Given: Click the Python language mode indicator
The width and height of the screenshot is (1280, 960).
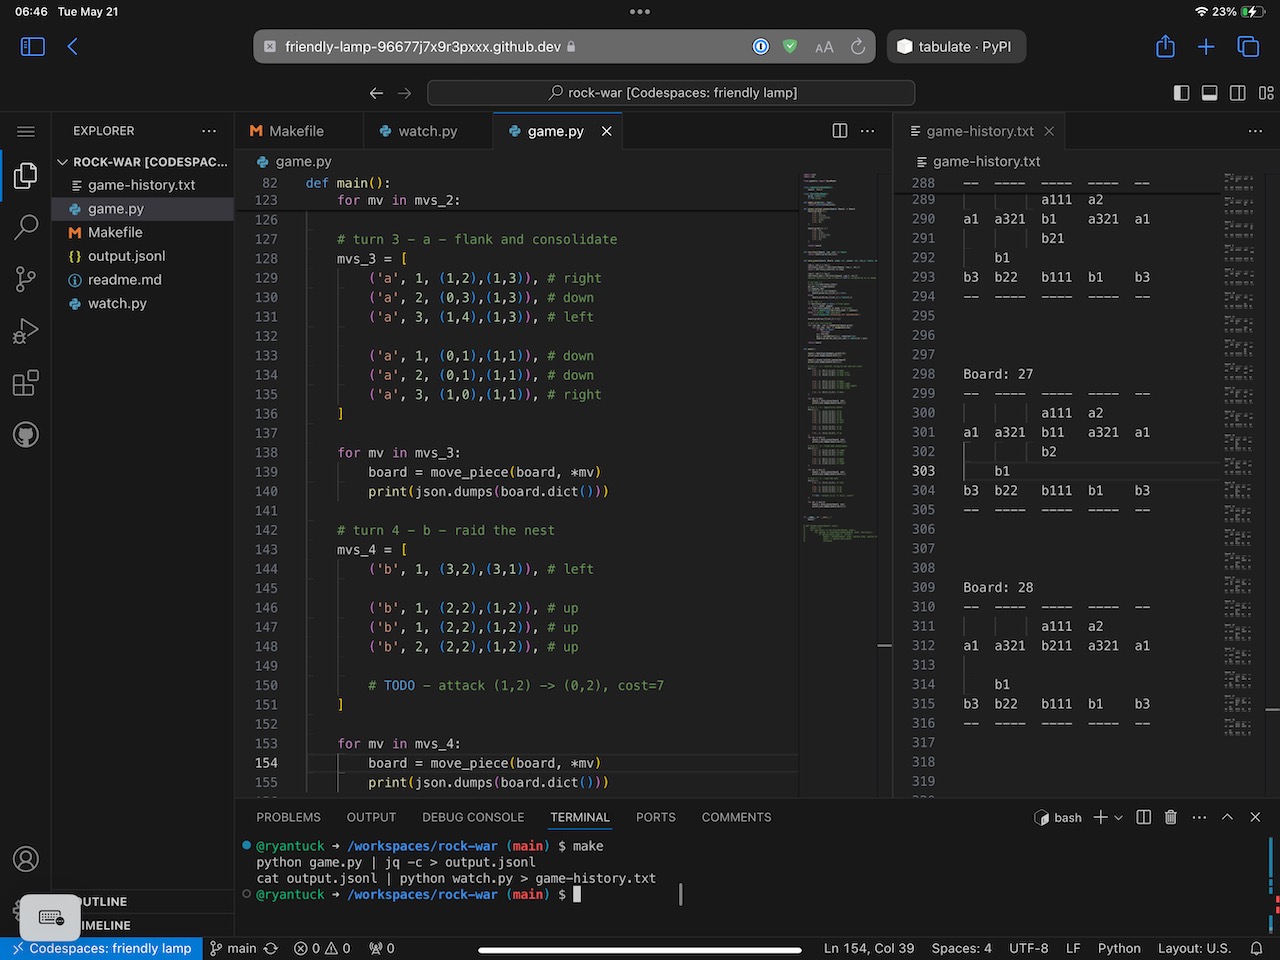Looking at the screenshot, I should tap(1118, 948).
